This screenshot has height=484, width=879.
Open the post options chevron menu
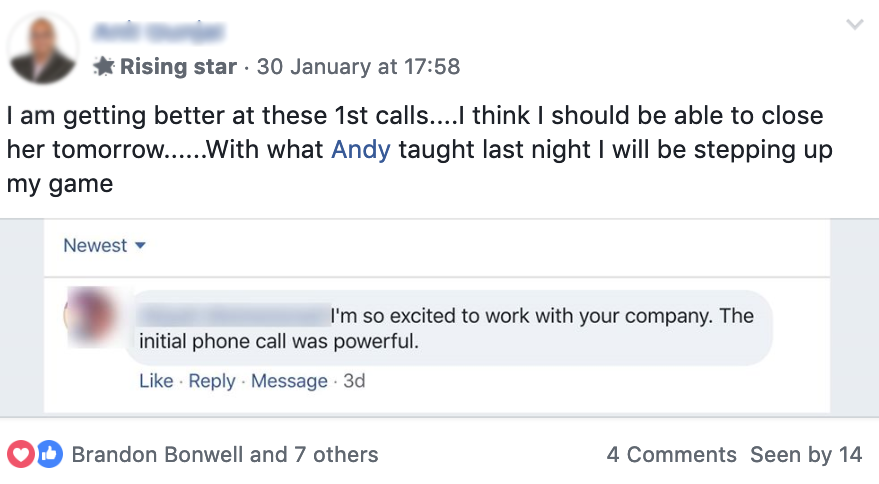854,24
